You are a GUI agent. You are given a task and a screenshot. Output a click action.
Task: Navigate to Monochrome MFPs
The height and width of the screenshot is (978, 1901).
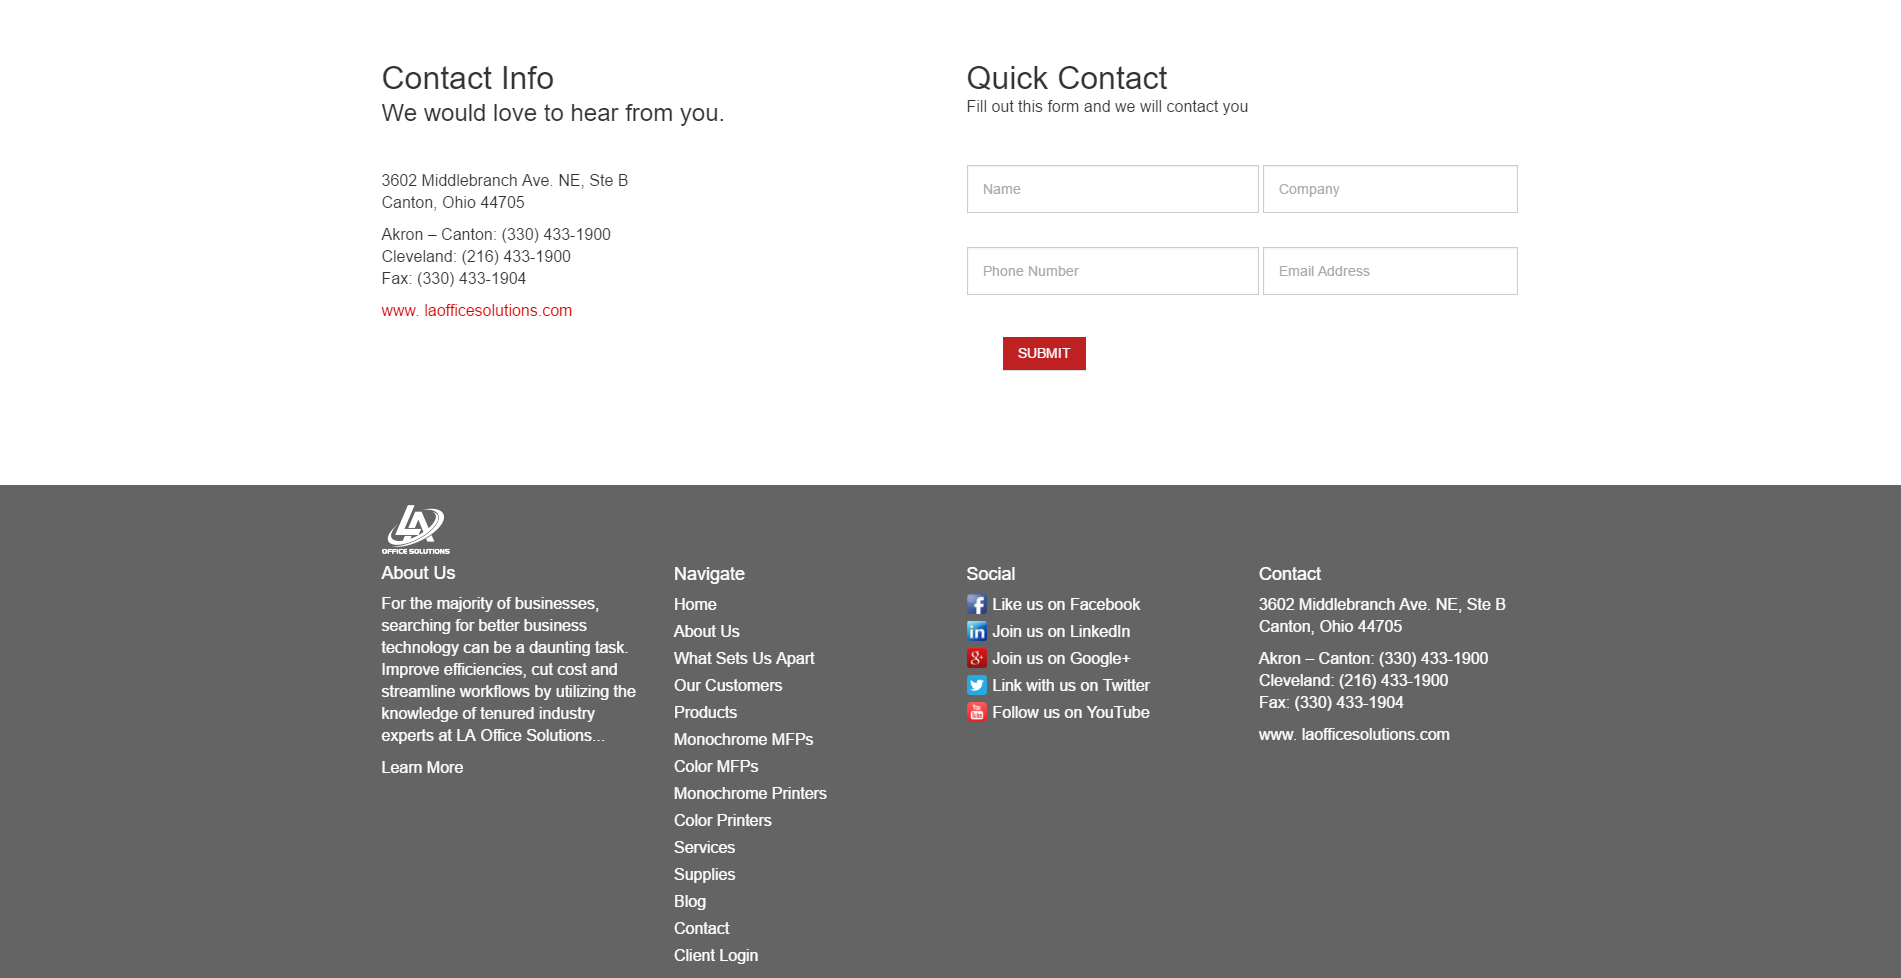(743, 739)
